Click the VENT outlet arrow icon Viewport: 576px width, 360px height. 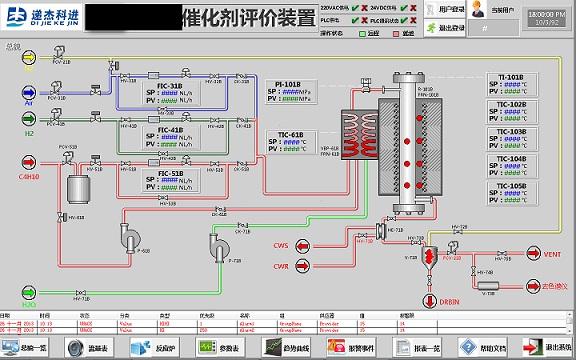coord(533,253)
